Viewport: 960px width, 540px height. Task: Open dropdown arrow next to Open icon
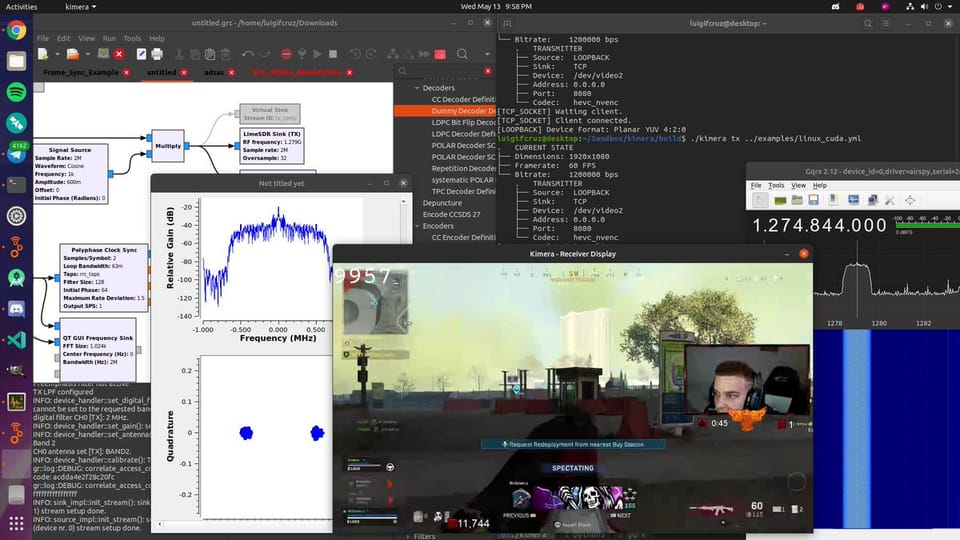pyautogui.click(x=88, y=54)
